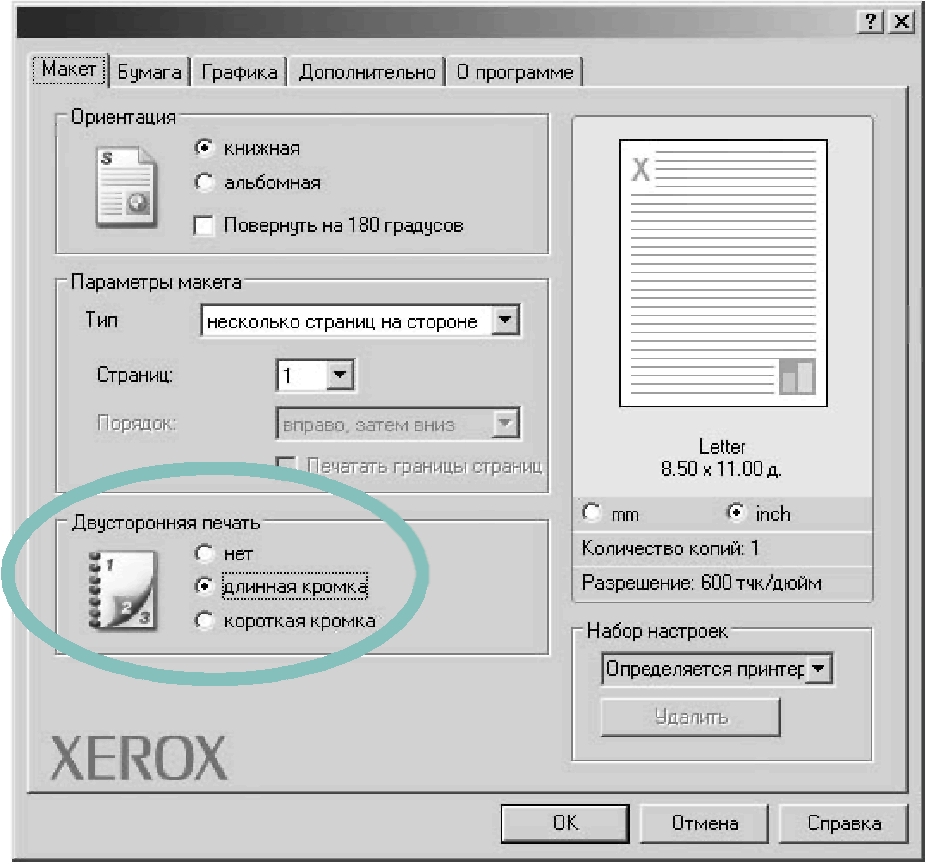
Task: Click the page preview thumbnail
Action: coord(722,273)
